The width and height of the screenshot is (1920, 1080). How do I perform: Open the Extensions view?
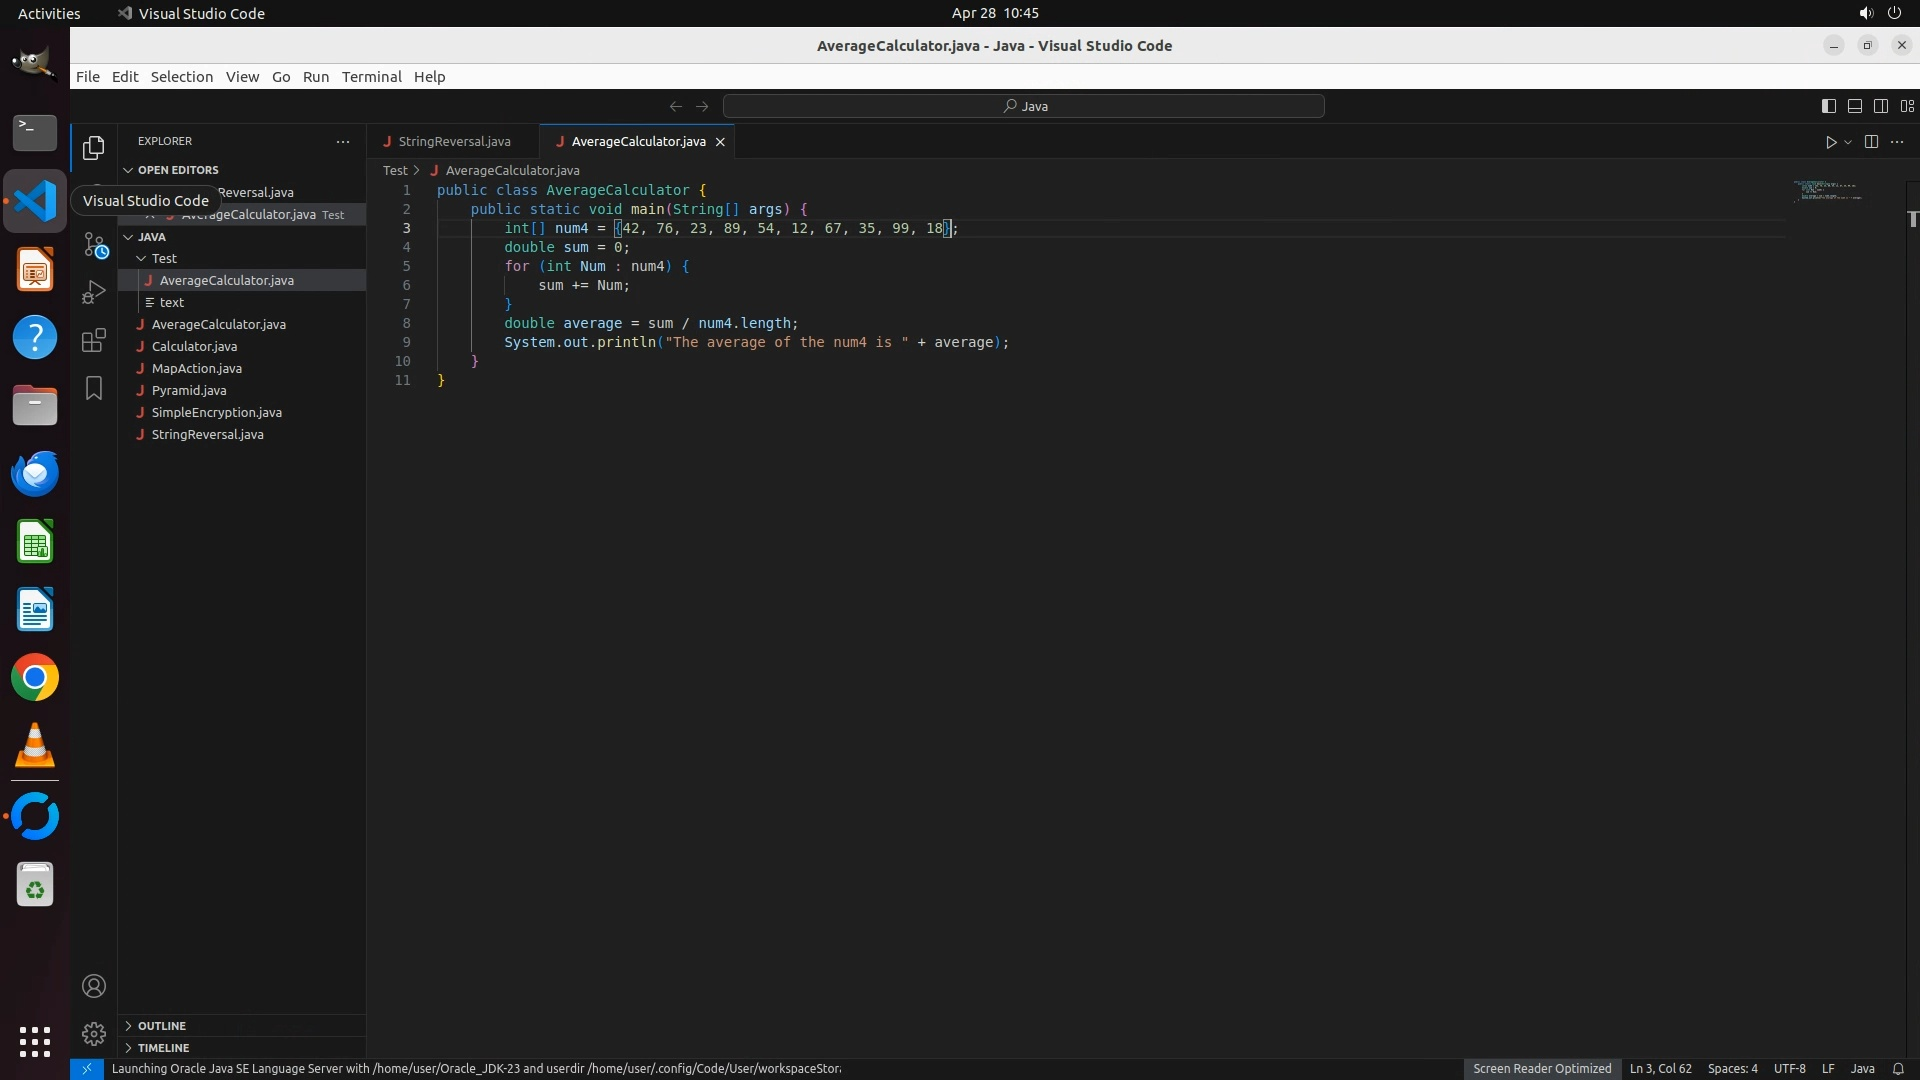[x=94, y=340]
